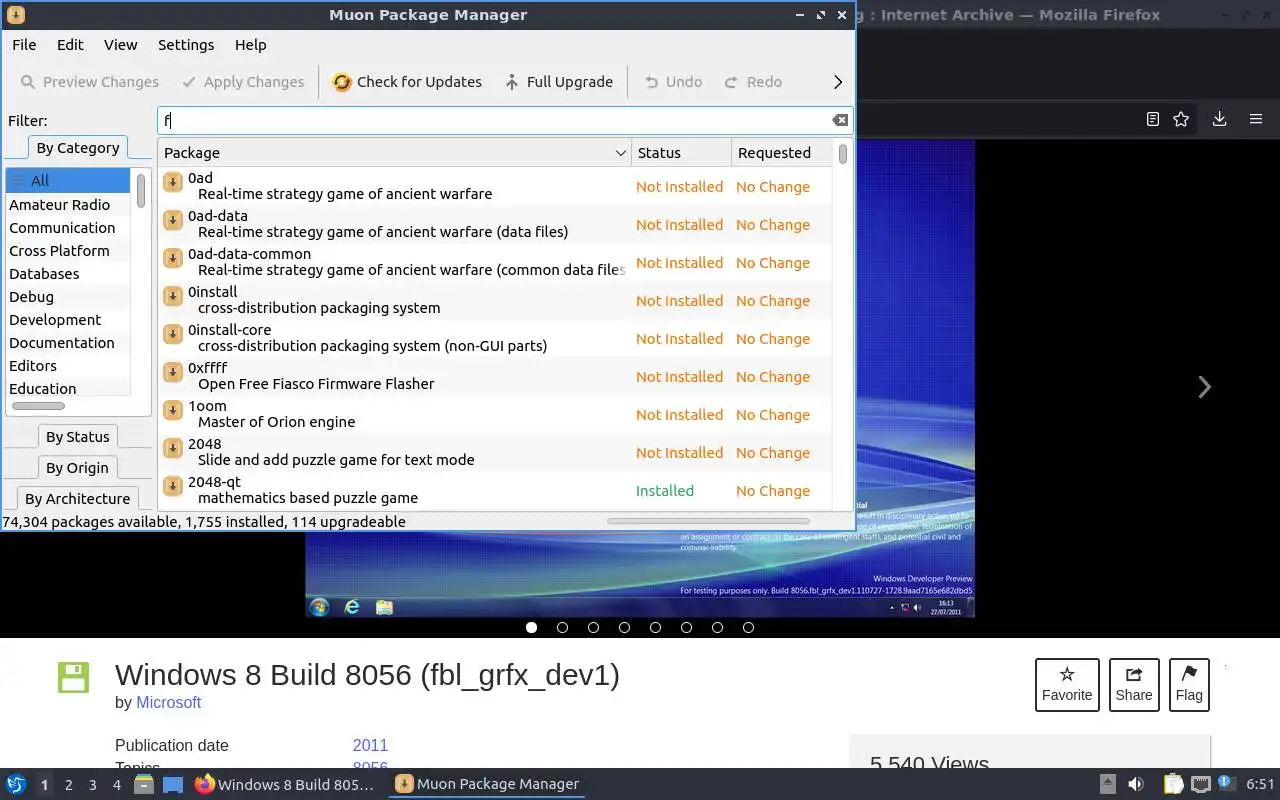The height and width of the screenshot is (800, 1280).
Task: Select the third carousel dot in Firefox
Action: point(593,628)
